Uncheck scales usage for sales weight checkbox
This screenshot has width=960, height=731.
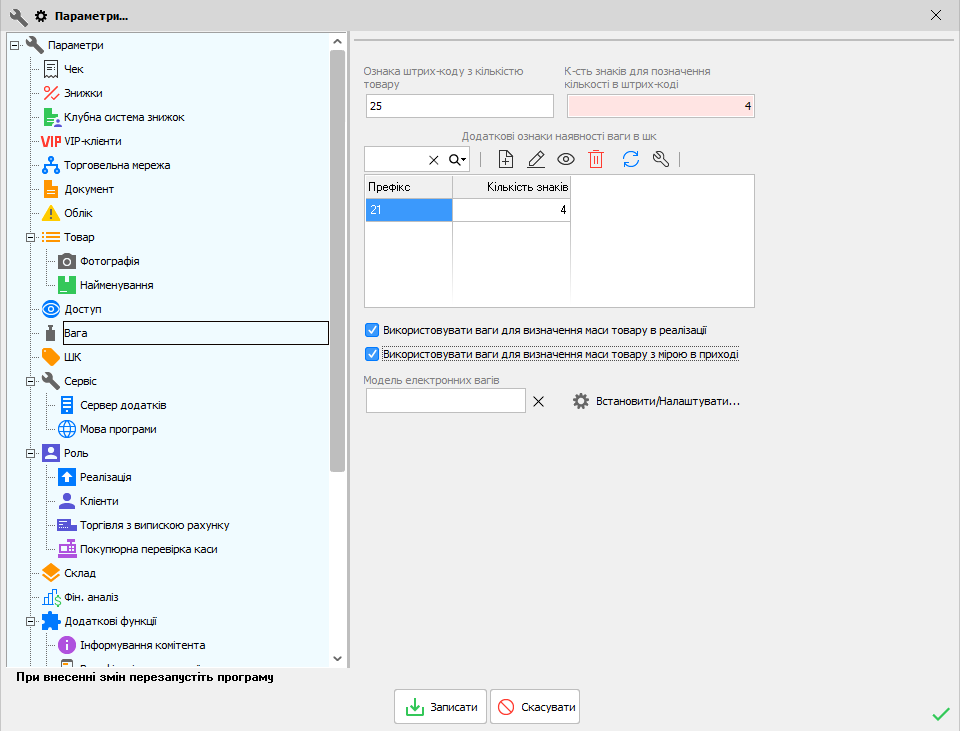[x=372, y=330]
